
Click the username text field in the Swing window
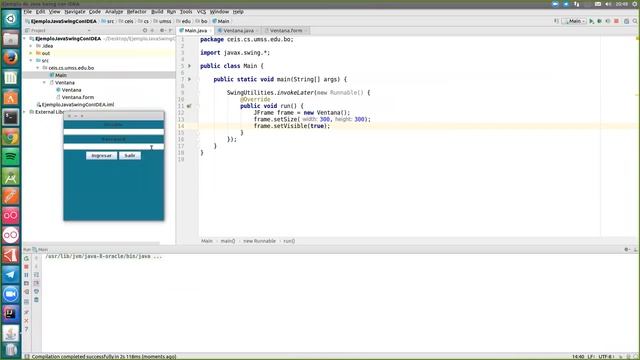tap(113, 132)
